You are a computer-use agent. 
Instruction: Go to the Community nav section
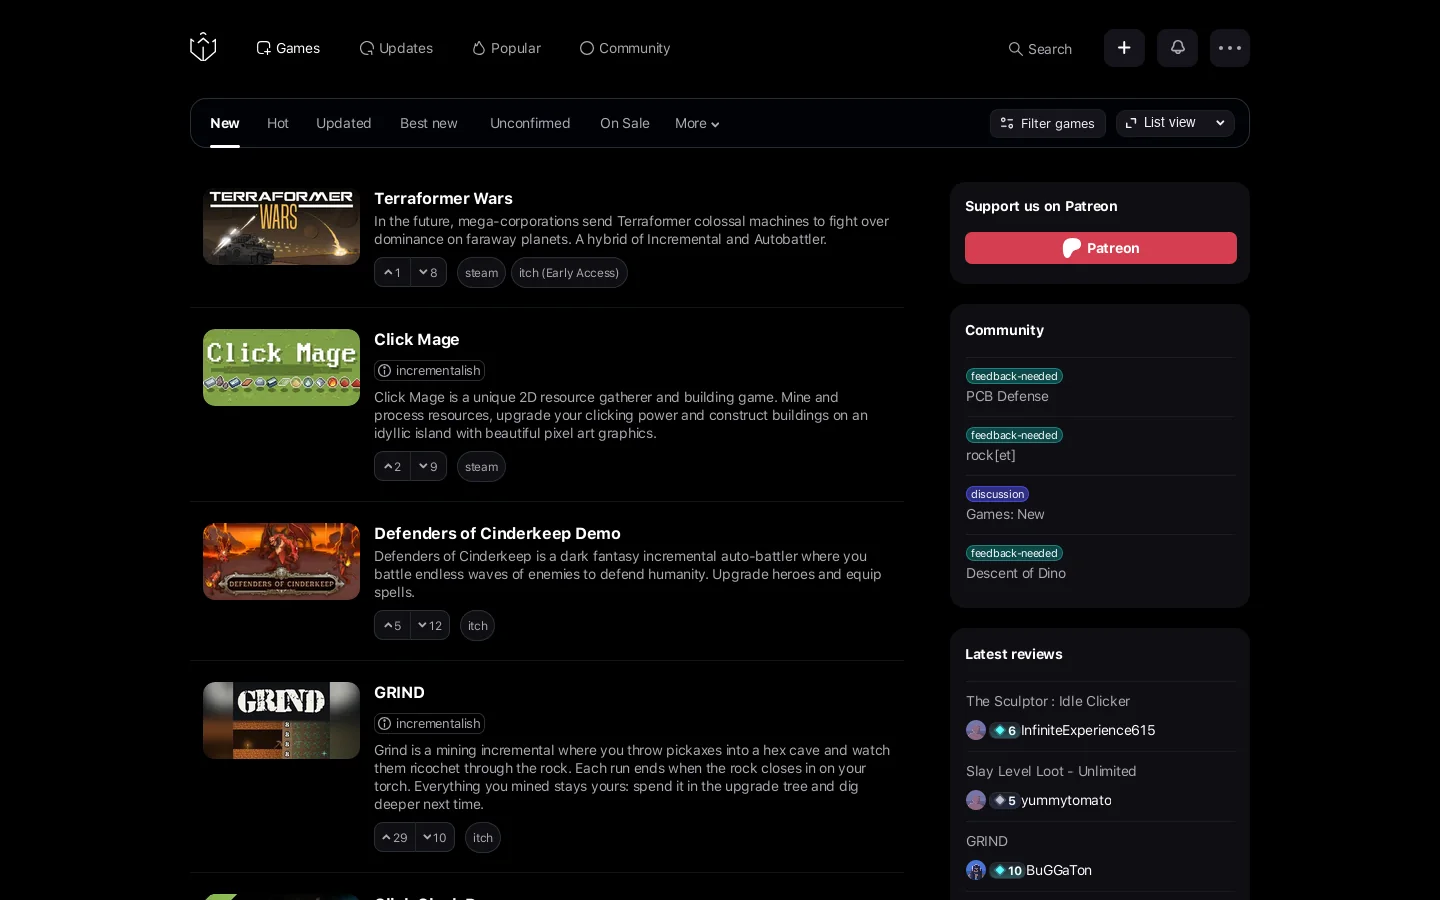click(x=625, y=48)
